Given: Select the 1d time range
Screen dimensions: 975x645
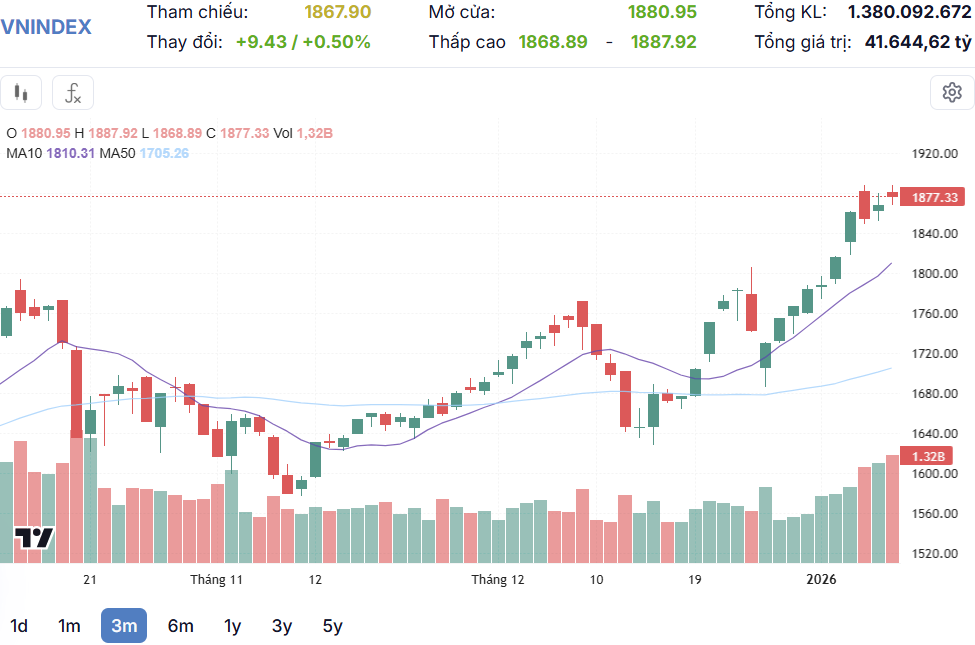Looking at the screenshot, I should 18,626.
